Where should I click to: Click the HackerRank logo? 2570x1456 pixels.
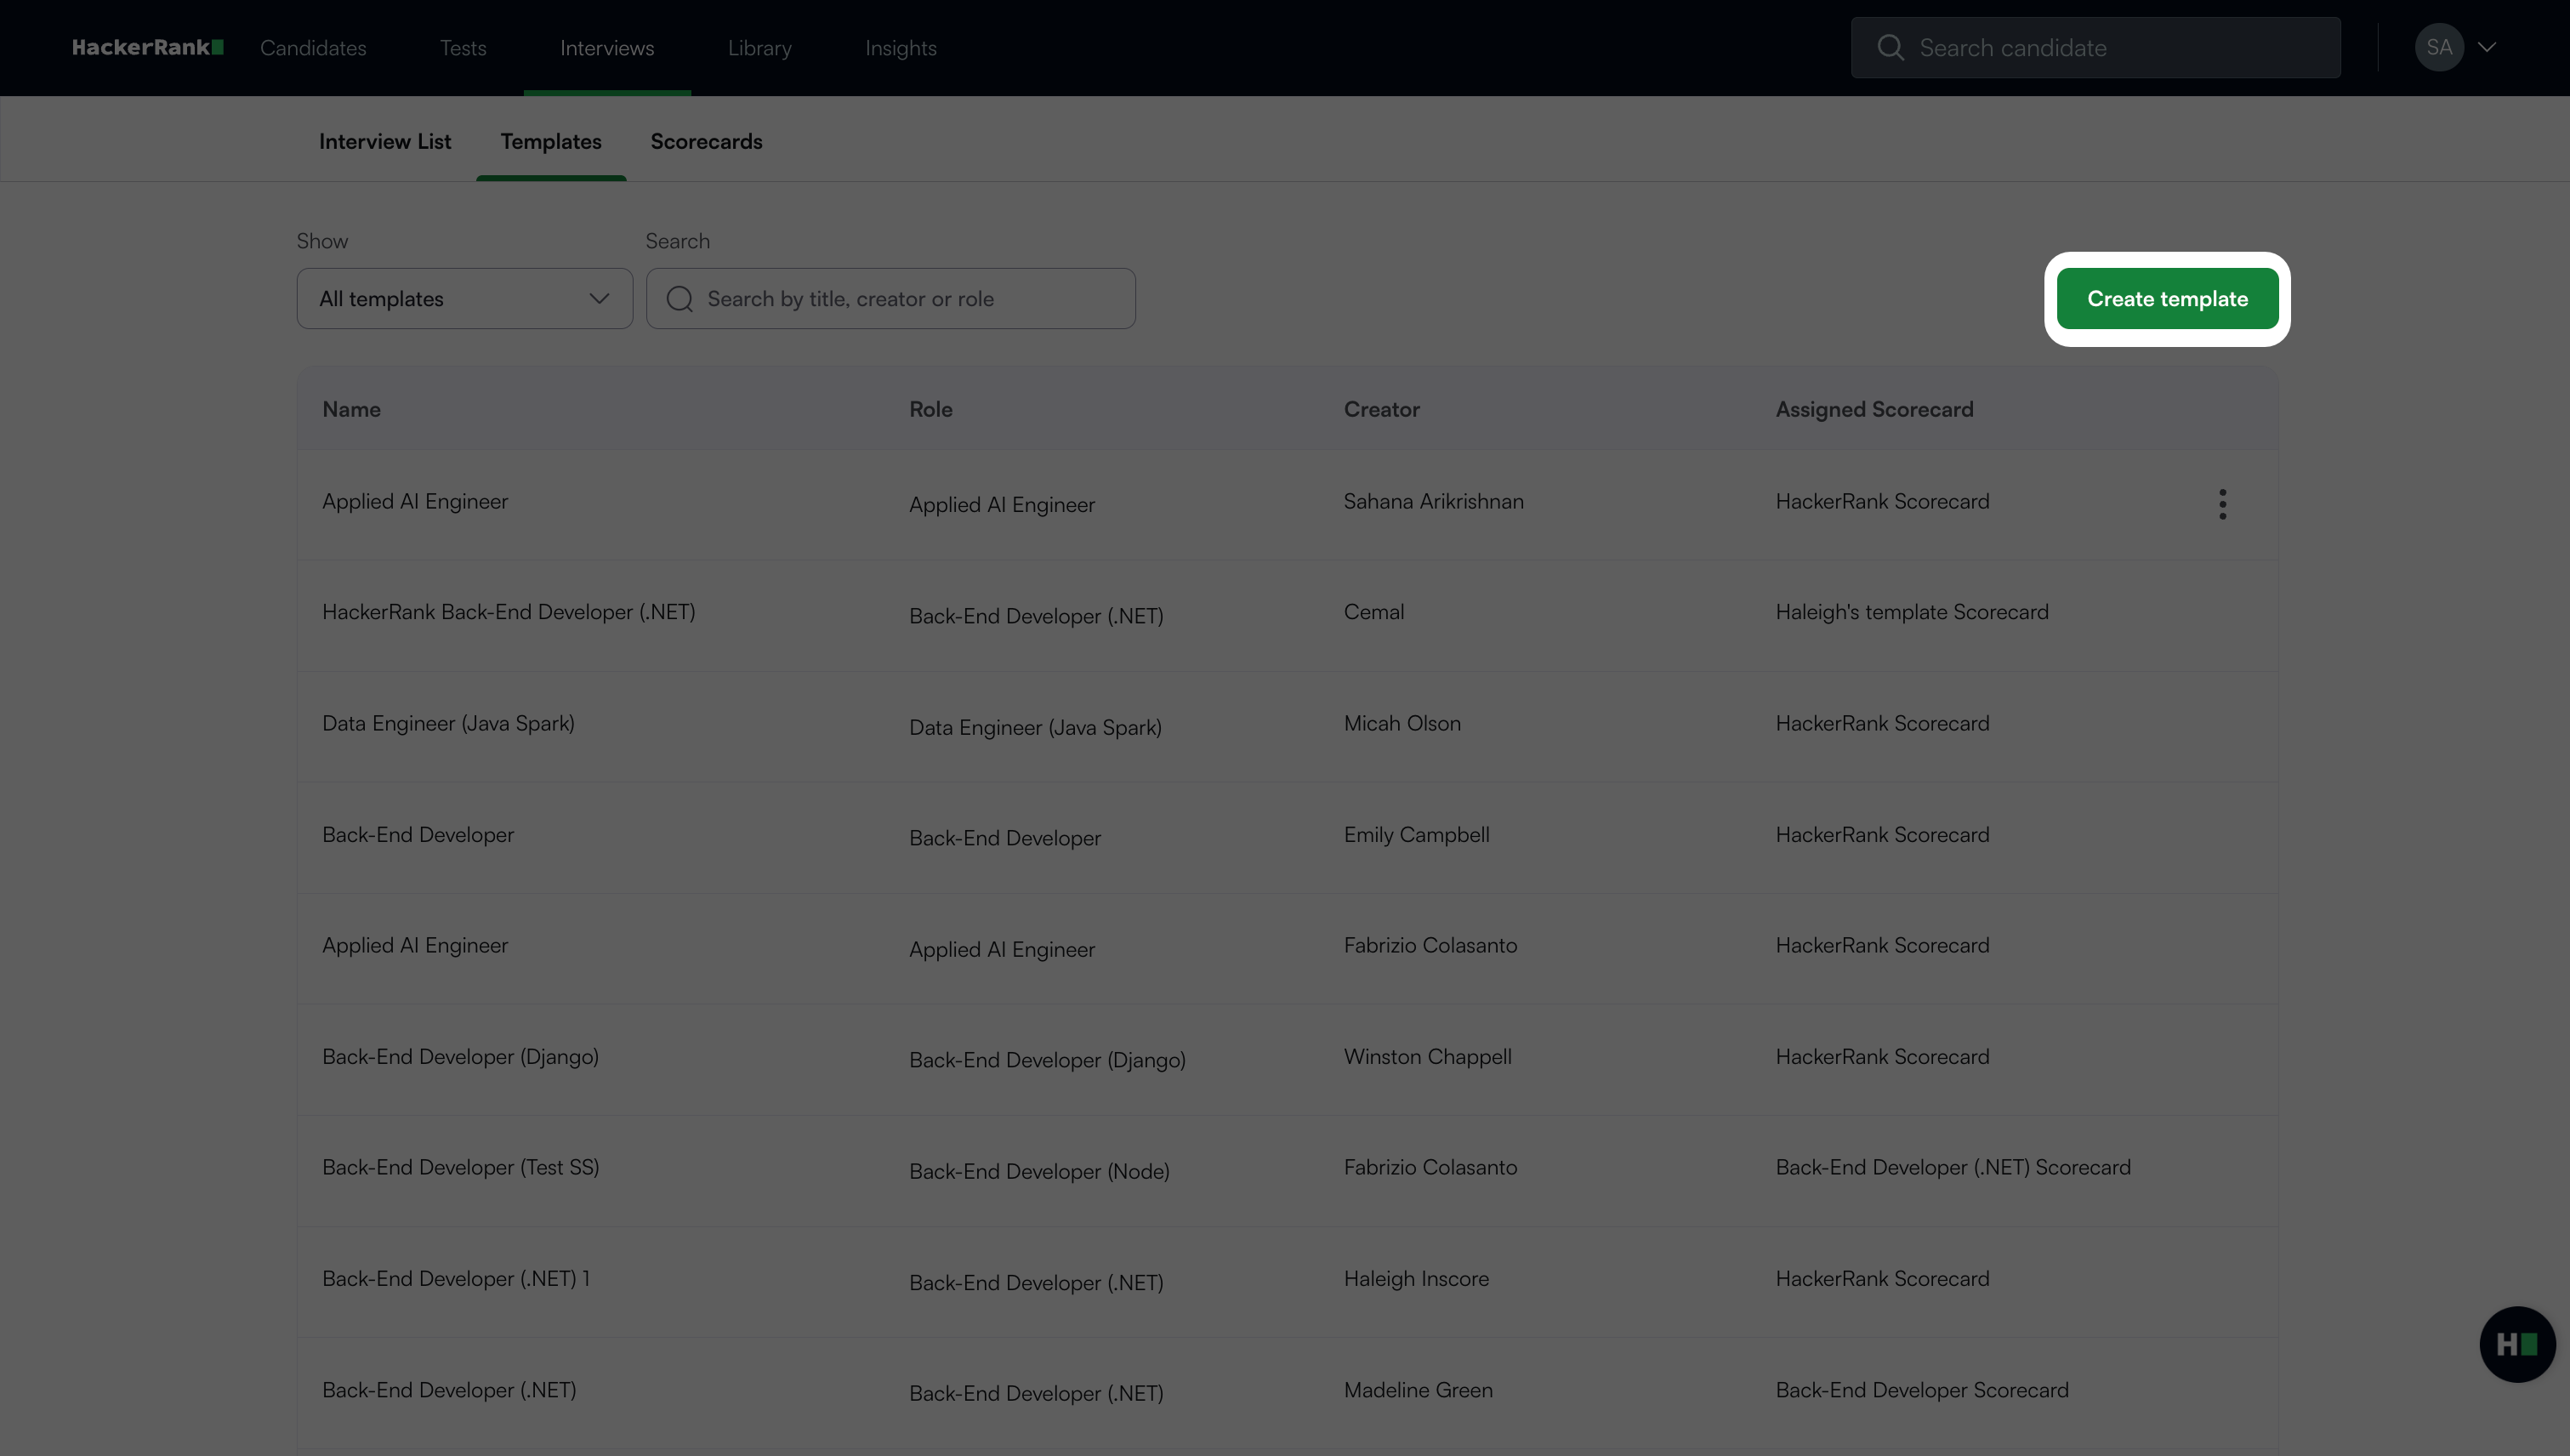(147, 47)
